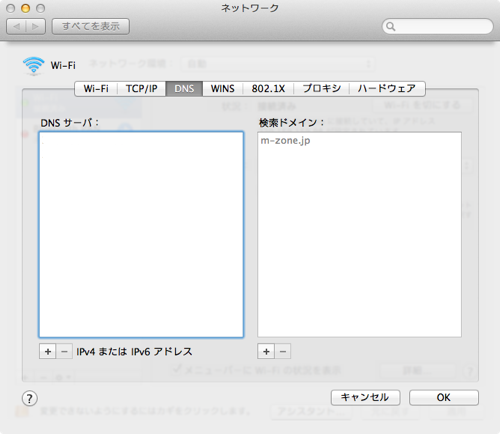
Task: Switch to the Wi-Fi tab
Action: [96, 89]
